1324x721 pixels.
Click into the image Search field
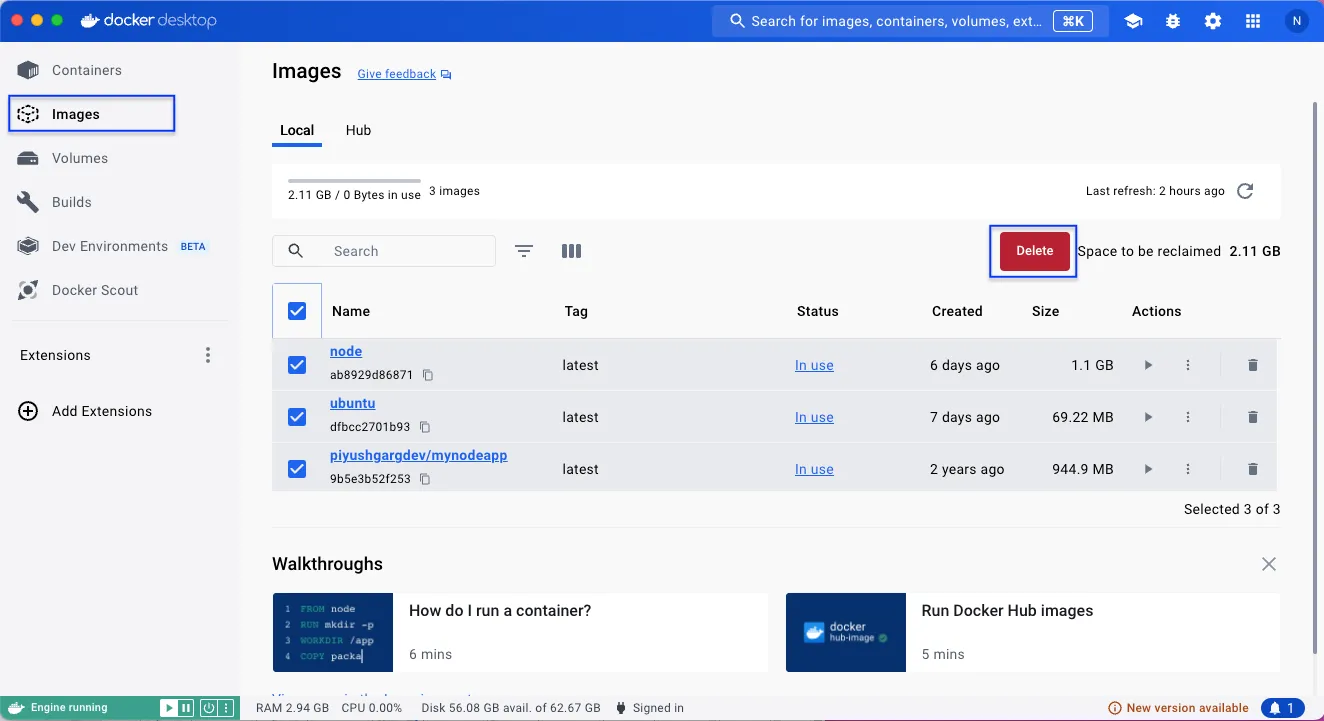point(384,251)
